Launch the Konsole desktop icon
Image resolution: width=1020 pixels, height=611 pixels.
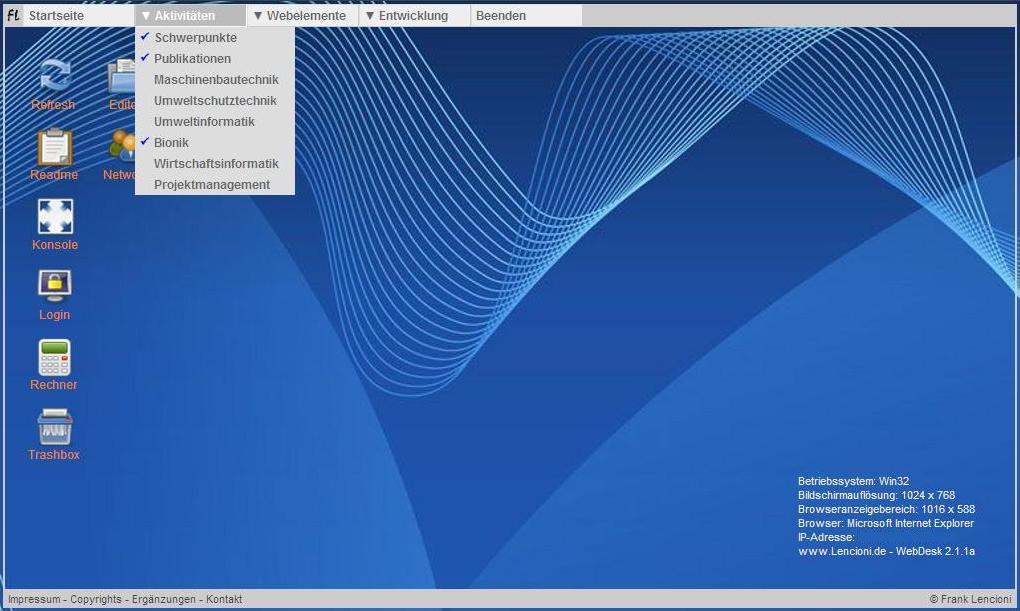click(x=54, y=217)
